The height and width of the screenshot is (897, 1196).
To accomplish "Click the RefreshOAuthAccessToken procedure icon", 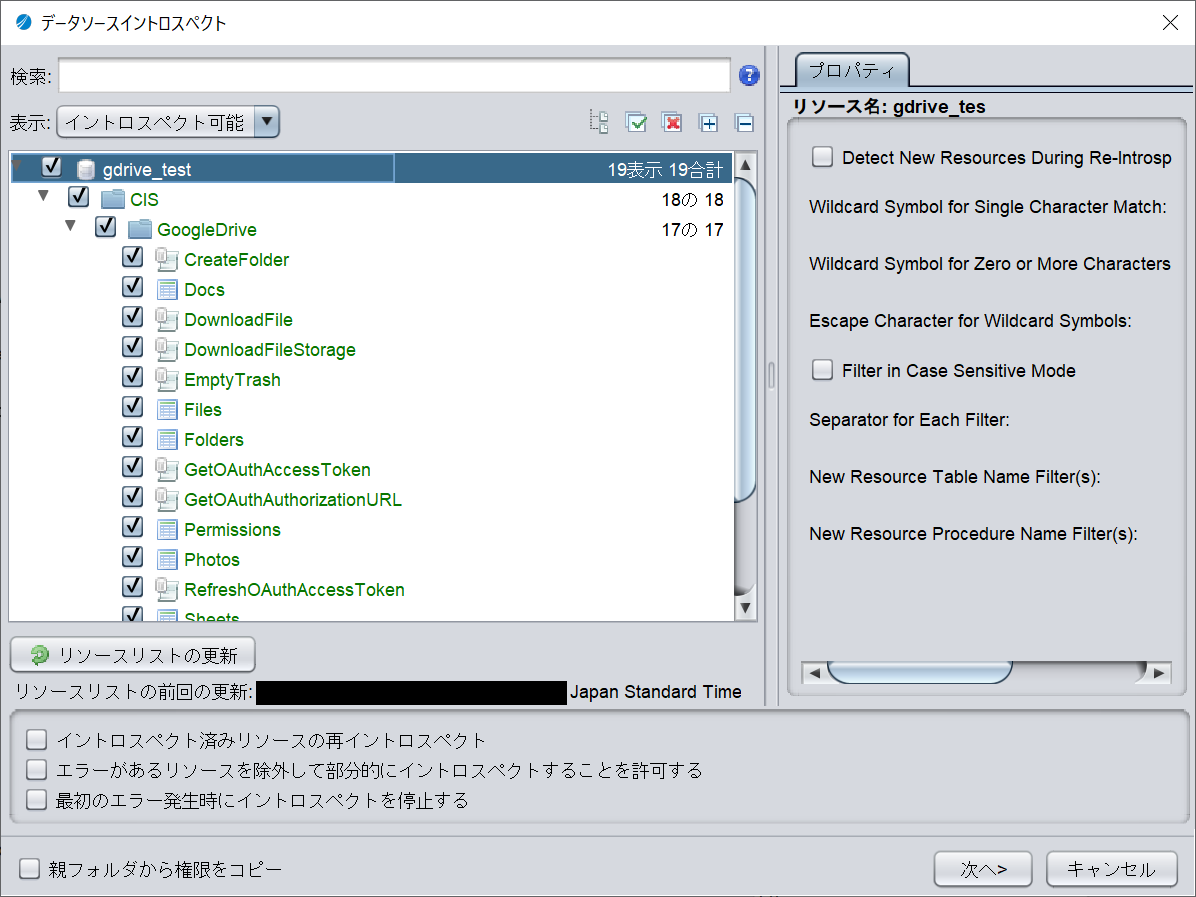I will click(166, 589).
